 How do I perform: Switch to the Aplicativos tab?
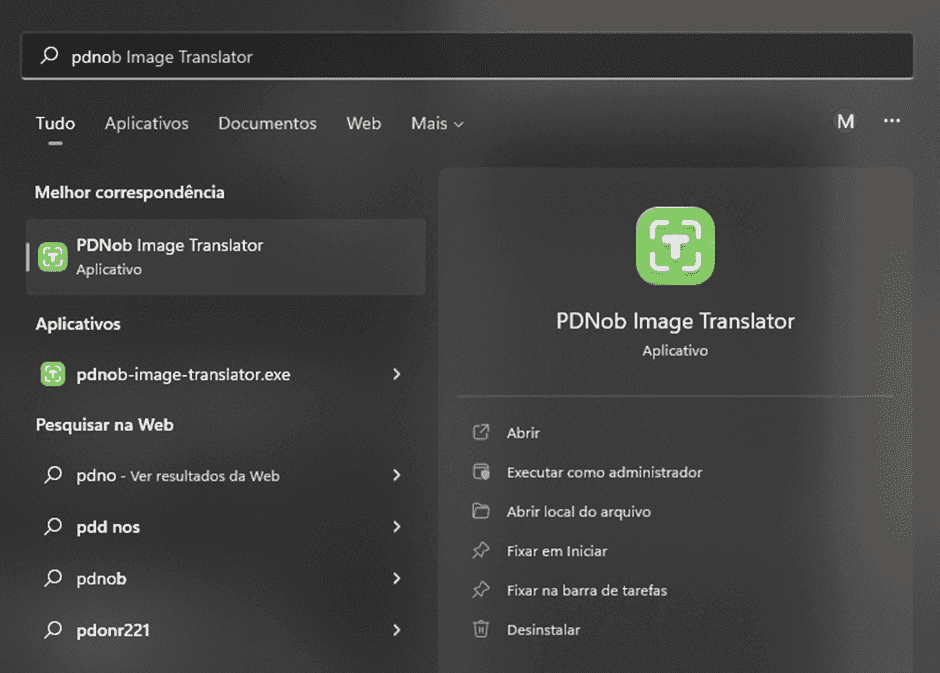146,123
